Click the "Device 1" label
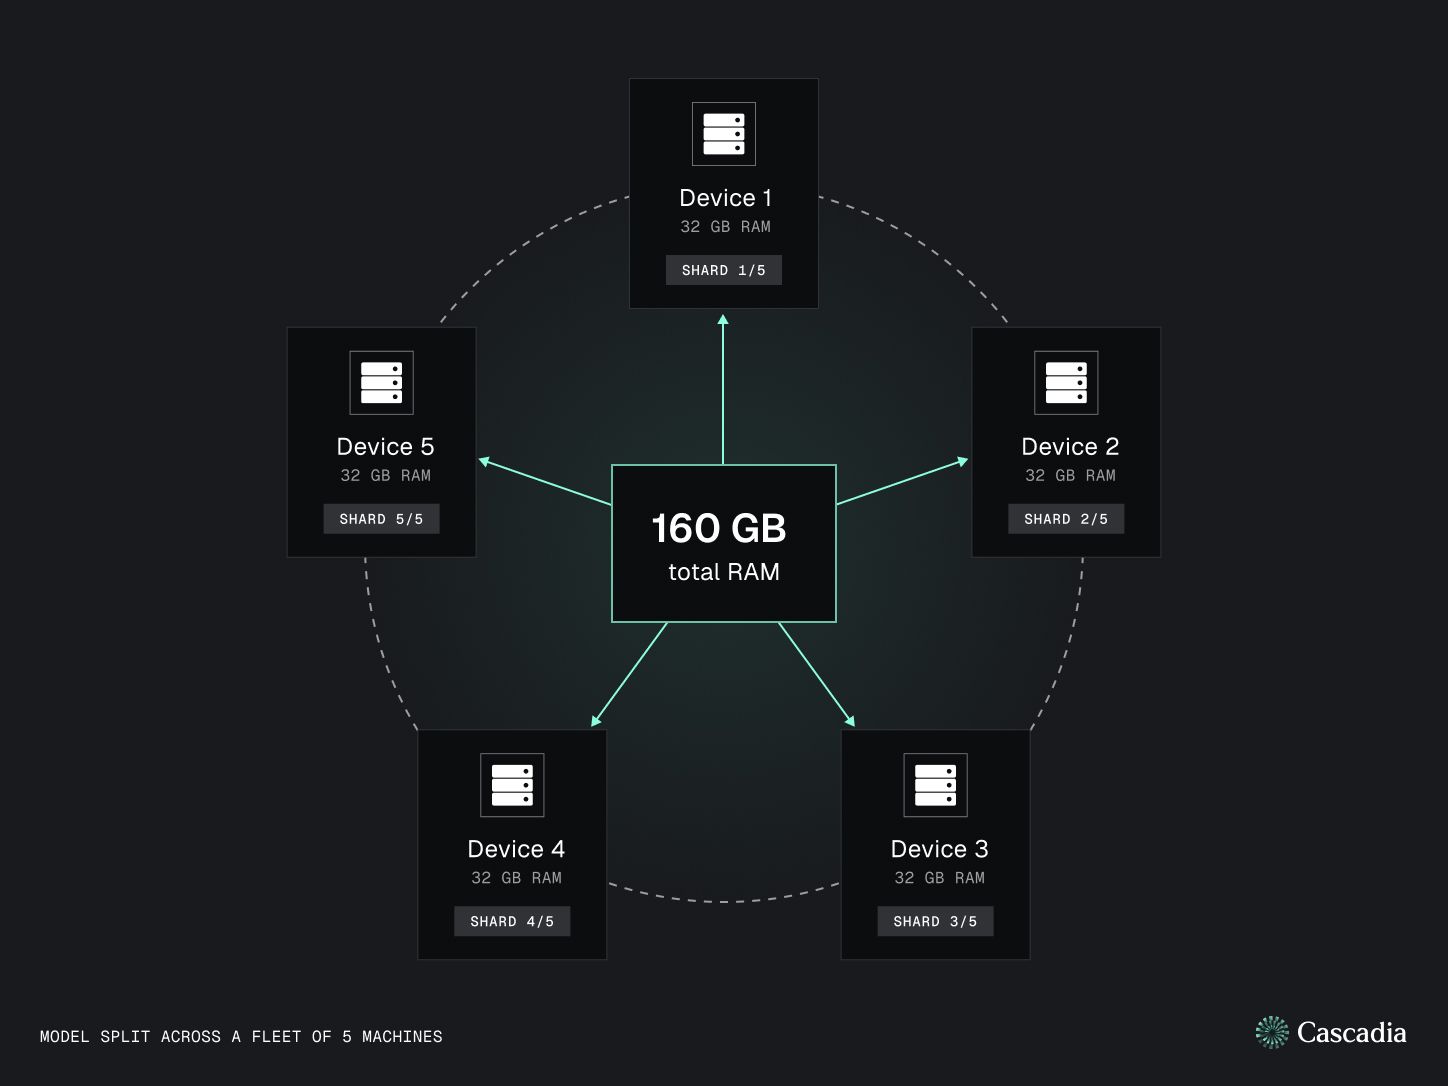The height and width of the screenshot is (1086, 1448). (725, 198)
